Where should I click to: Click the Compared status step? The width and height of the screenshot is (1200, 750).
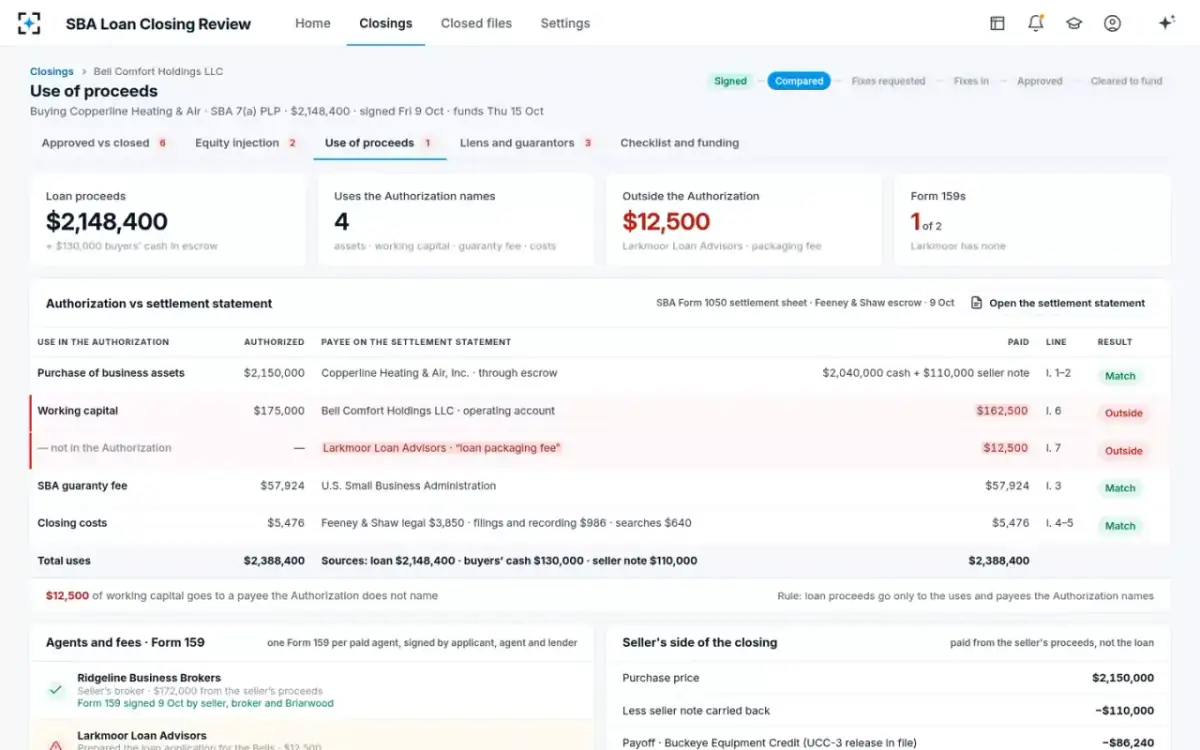click(799, 81)
